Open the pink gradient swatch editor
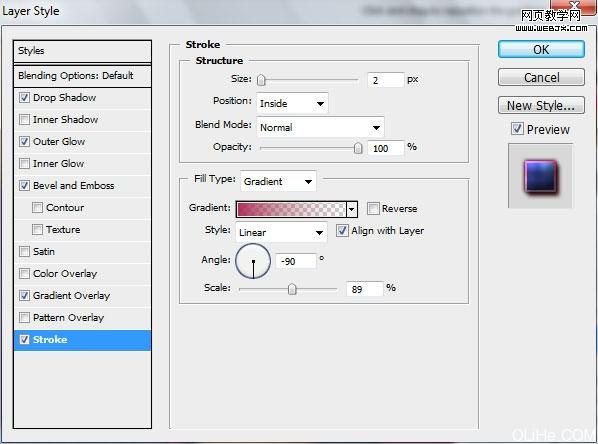 pyautogui.click(x=291, y=209)
